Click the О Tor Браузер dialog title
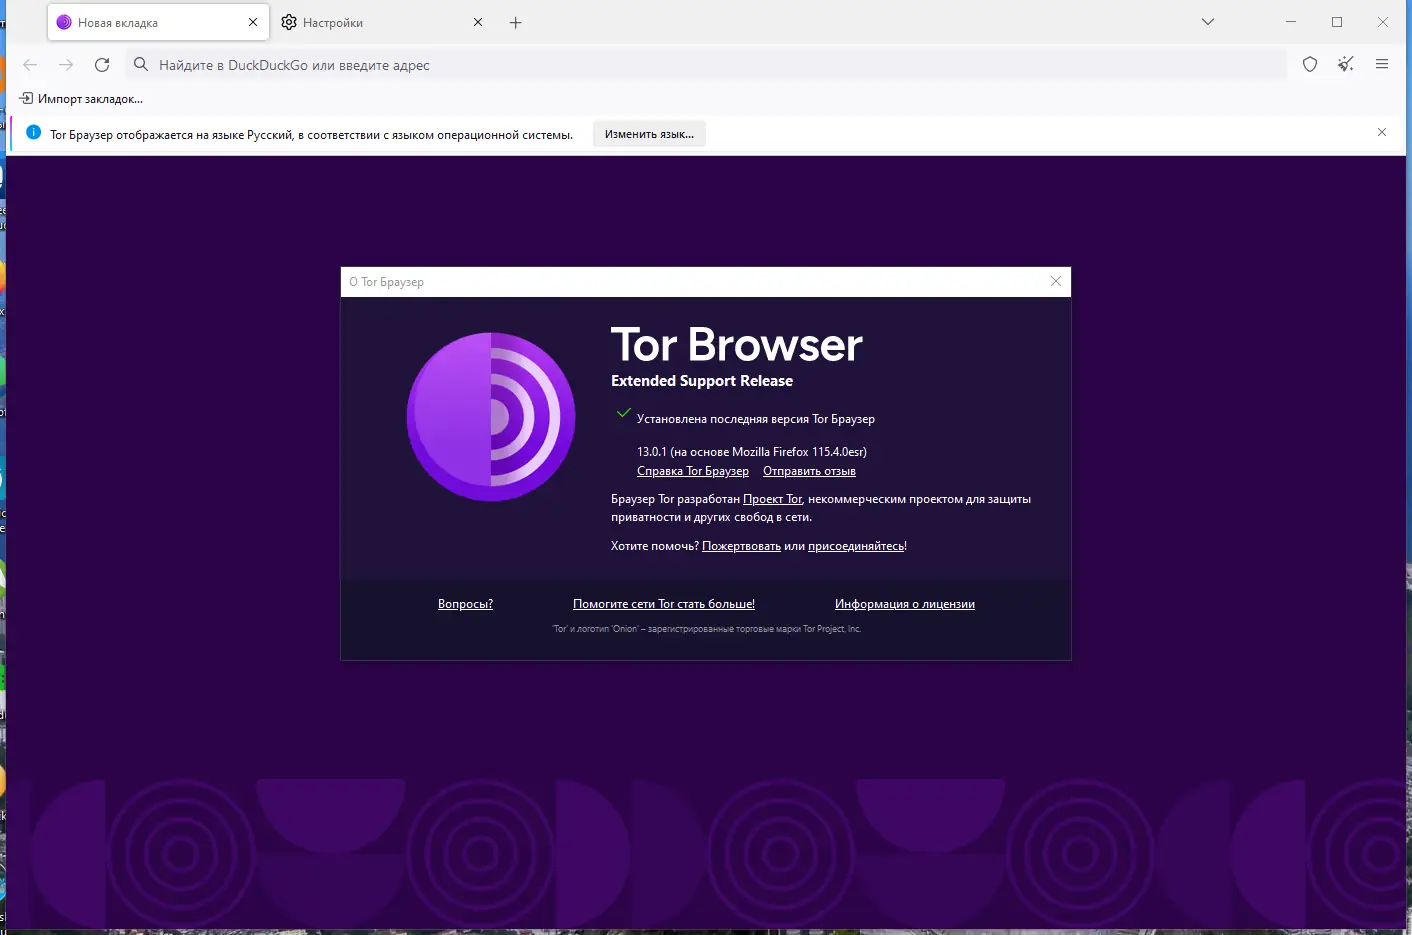The image size is (1412, 935). pyautogui.click(x=387, y=282)
